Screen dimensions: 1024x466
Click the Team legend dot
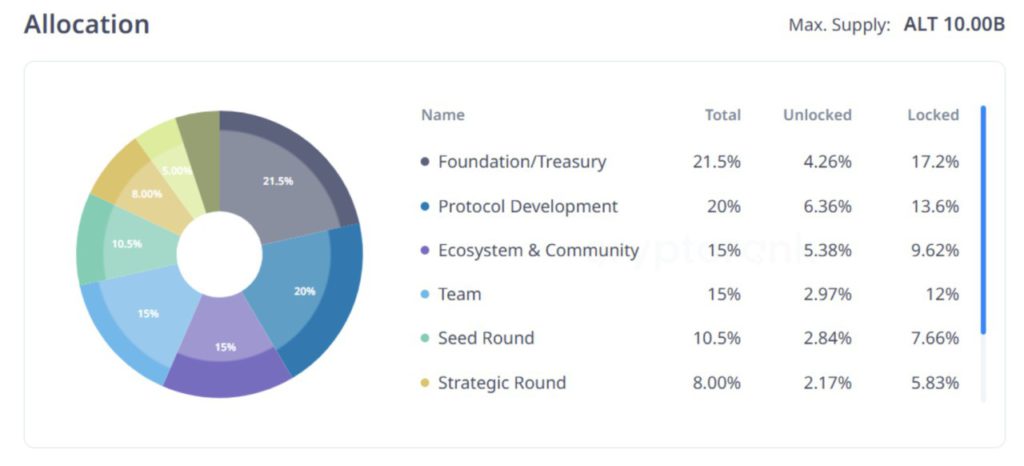pos(426,295)
